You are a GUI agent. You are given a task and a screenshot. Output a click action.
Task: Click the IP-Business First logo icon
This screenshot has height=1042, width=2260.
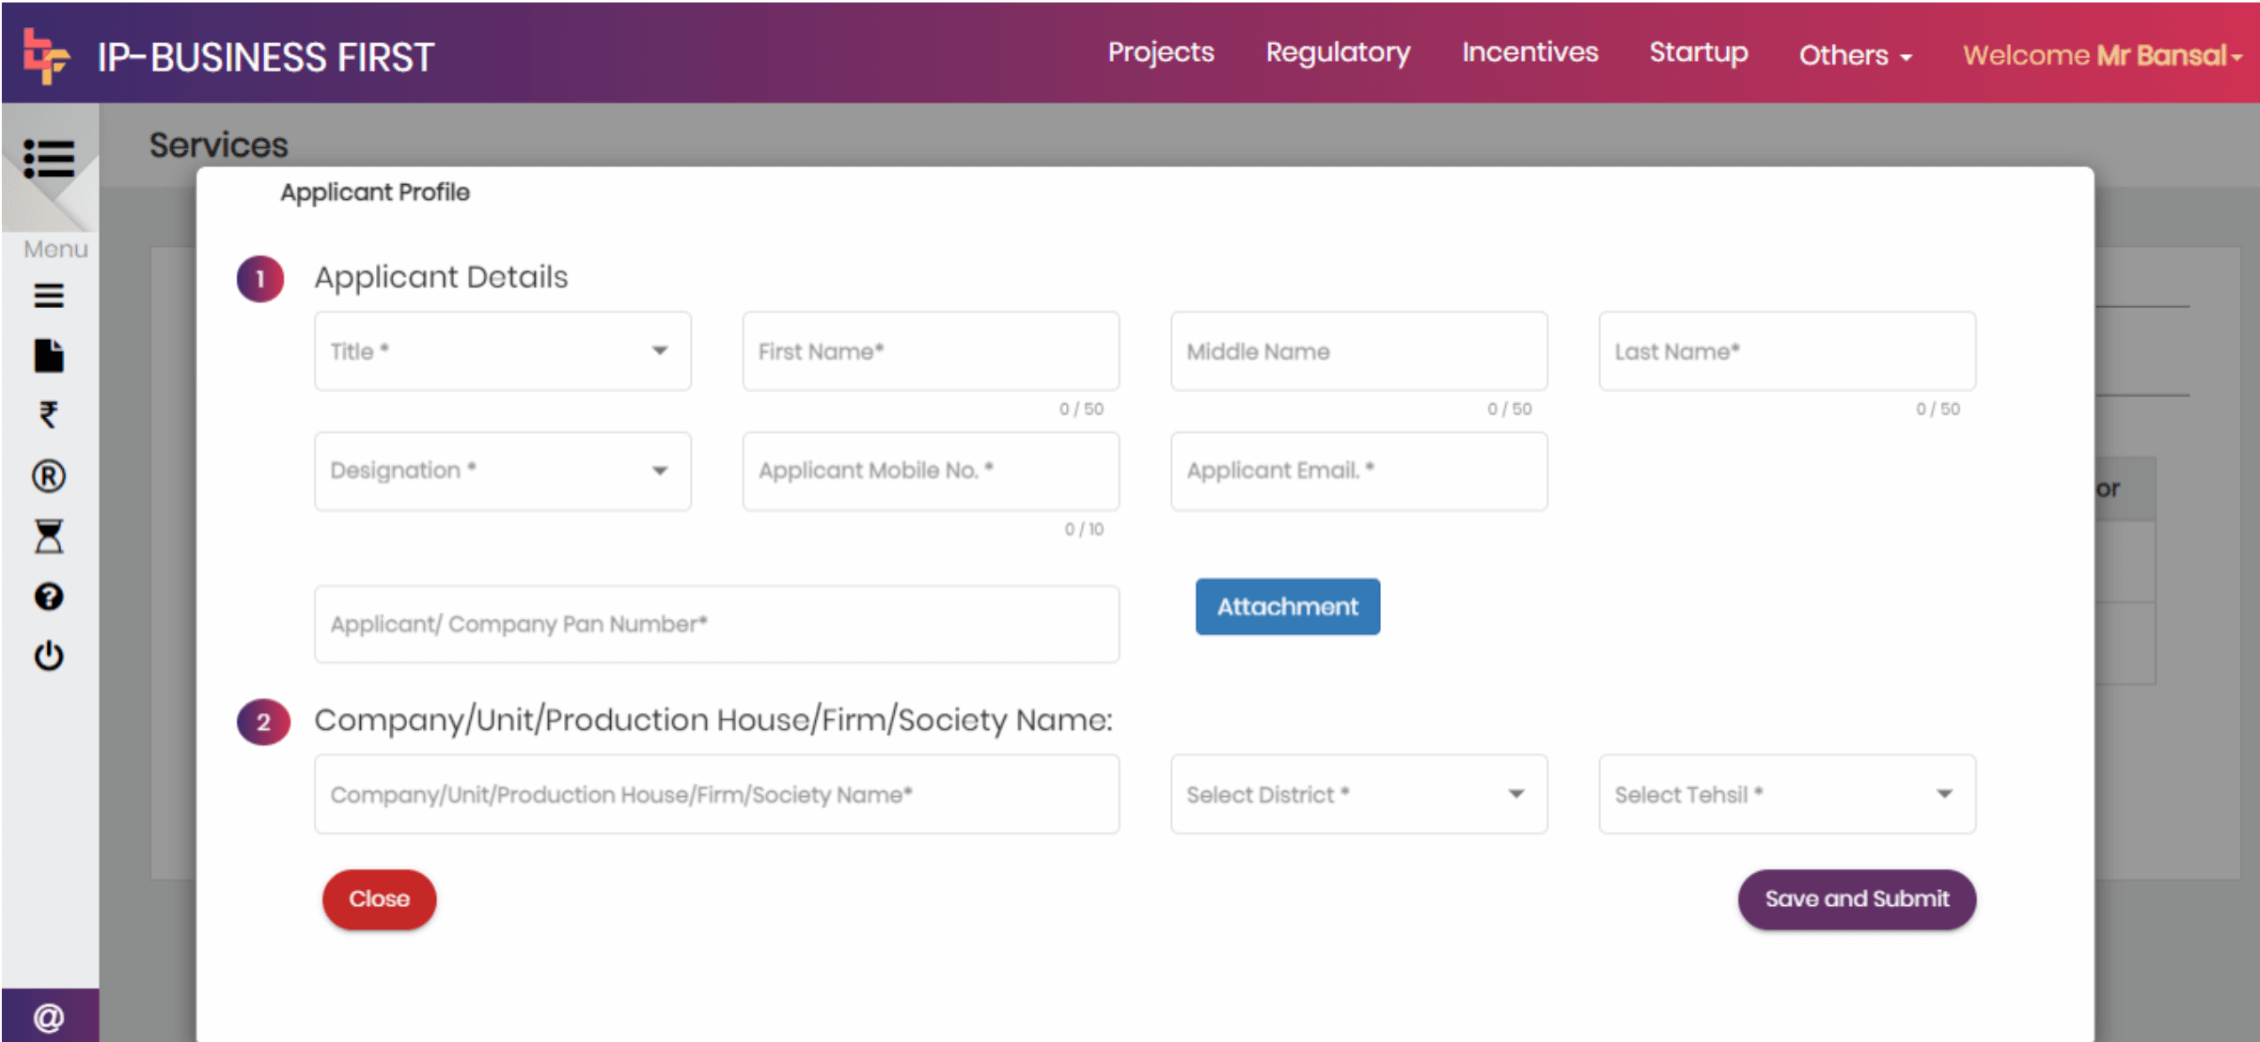(45, 55)
